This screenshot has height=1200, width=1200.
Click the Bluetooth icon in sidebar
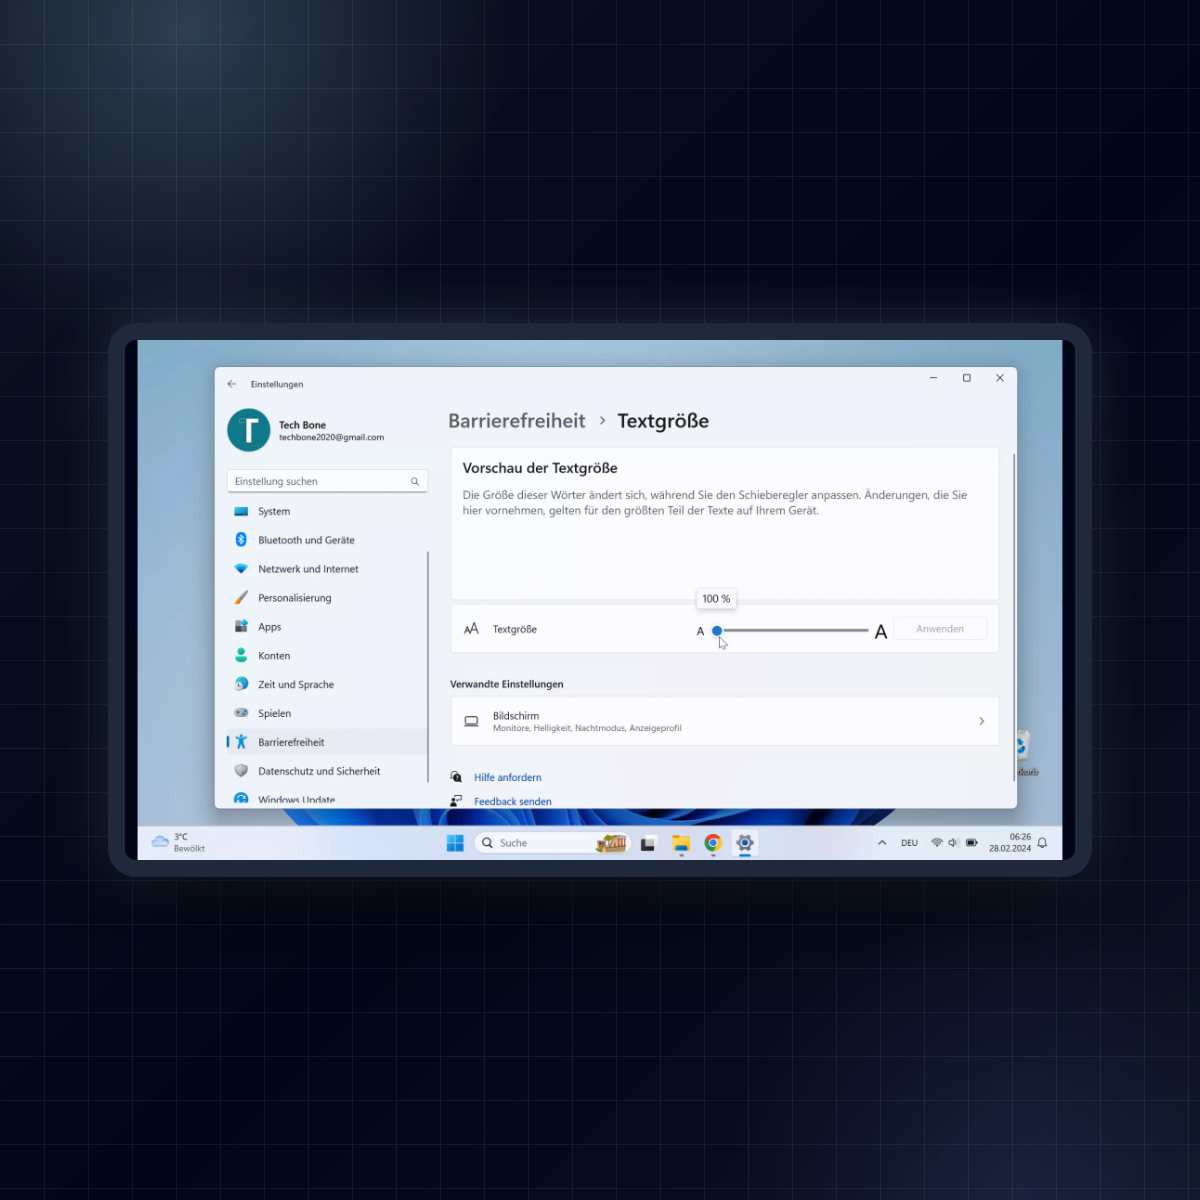point(241,540)
